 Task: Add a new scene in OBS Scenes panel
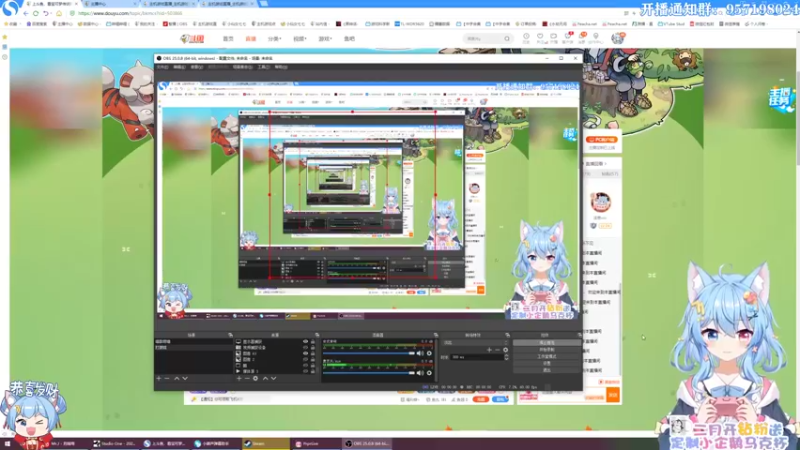pos(159,379)
